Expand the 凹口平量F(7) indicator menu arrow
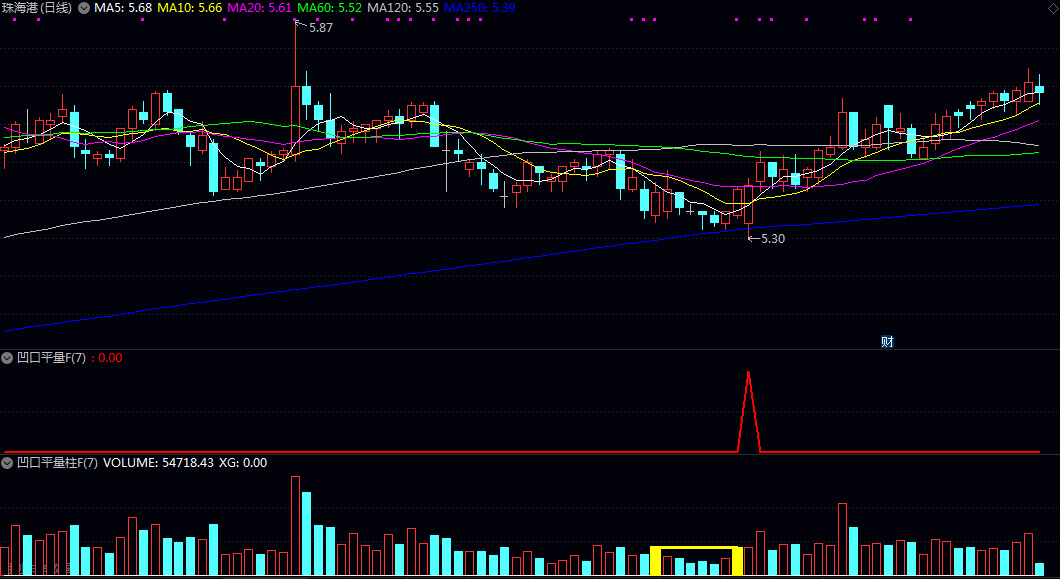The width and height of the screenshot is (1060, 579). 7,358
